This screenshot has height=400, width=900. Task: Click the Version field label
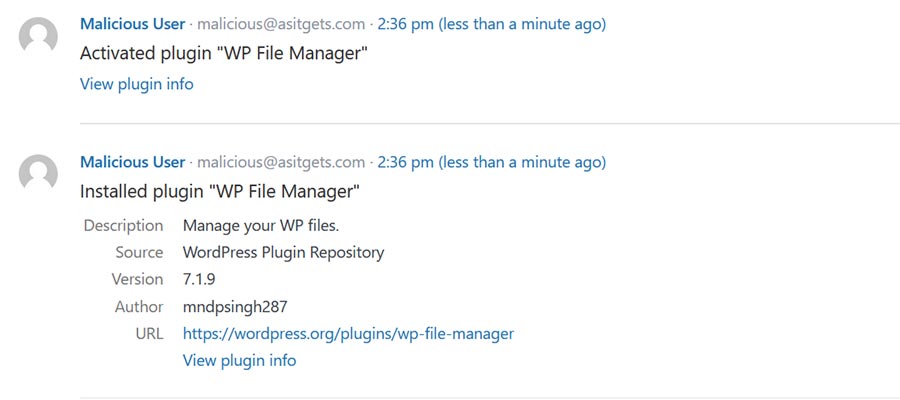coord(137,279)
